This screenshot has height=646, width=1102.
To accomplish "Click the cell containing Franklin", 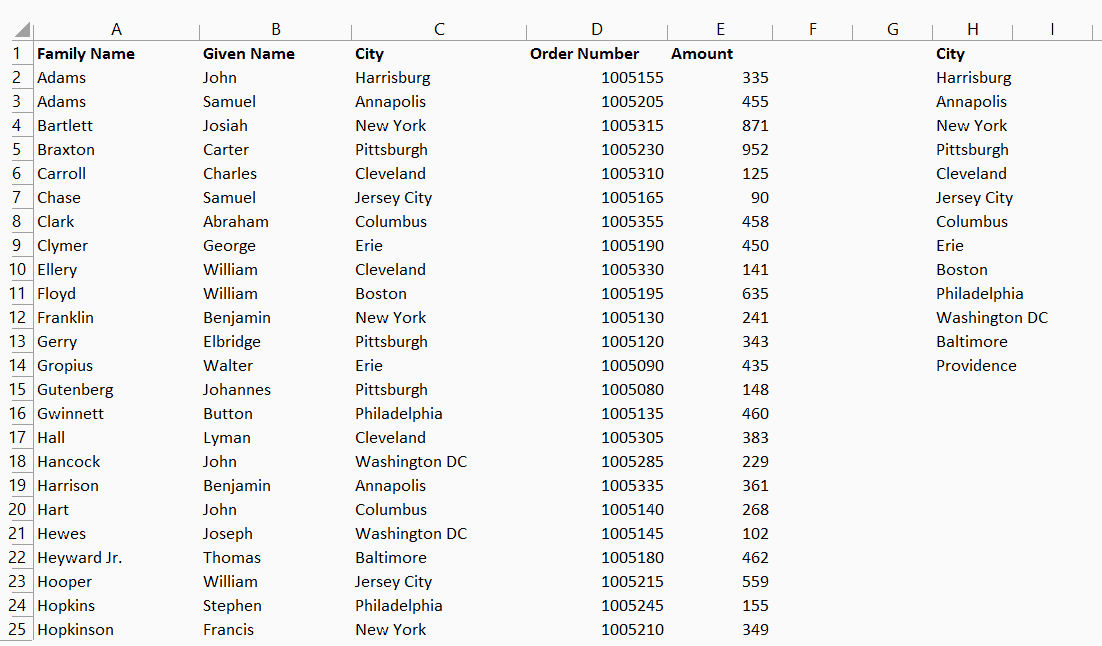I will tap(65, 317).
